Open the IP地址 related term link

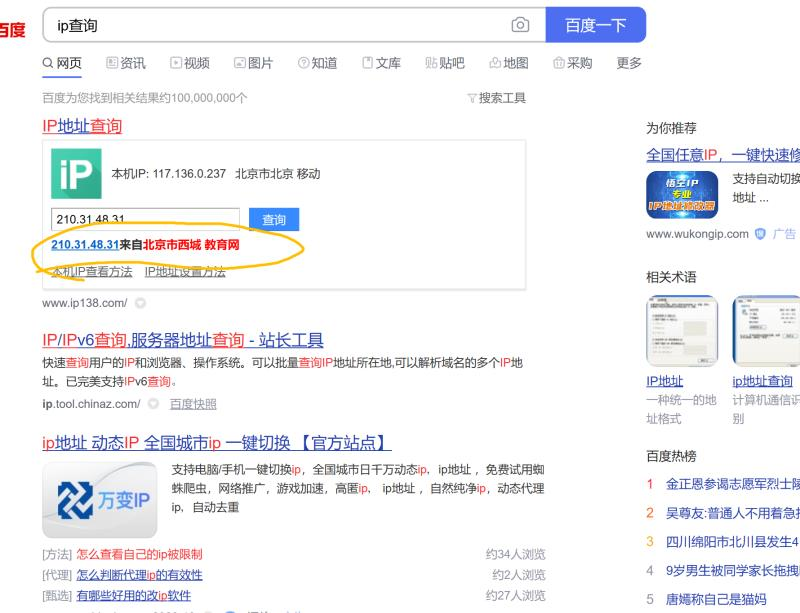coord(665,381)
